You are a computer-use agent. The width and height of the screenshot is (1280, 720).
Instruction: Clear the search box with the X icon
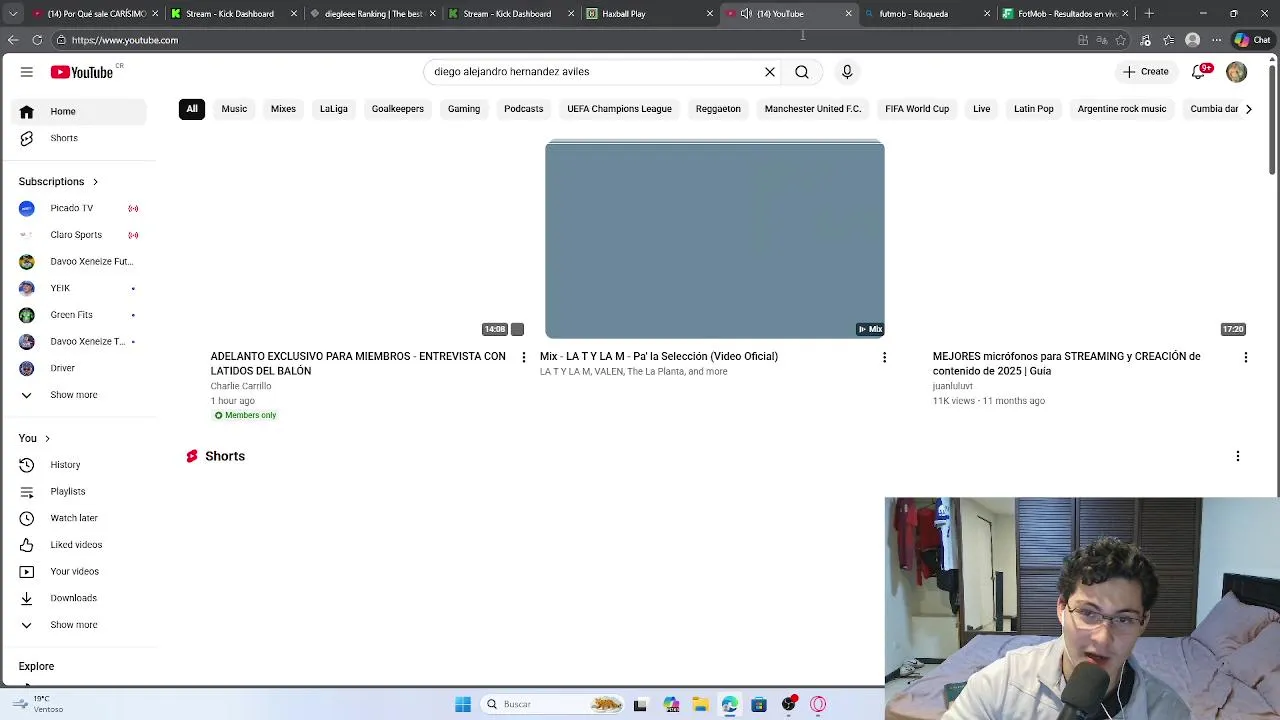tap(770, 72)
